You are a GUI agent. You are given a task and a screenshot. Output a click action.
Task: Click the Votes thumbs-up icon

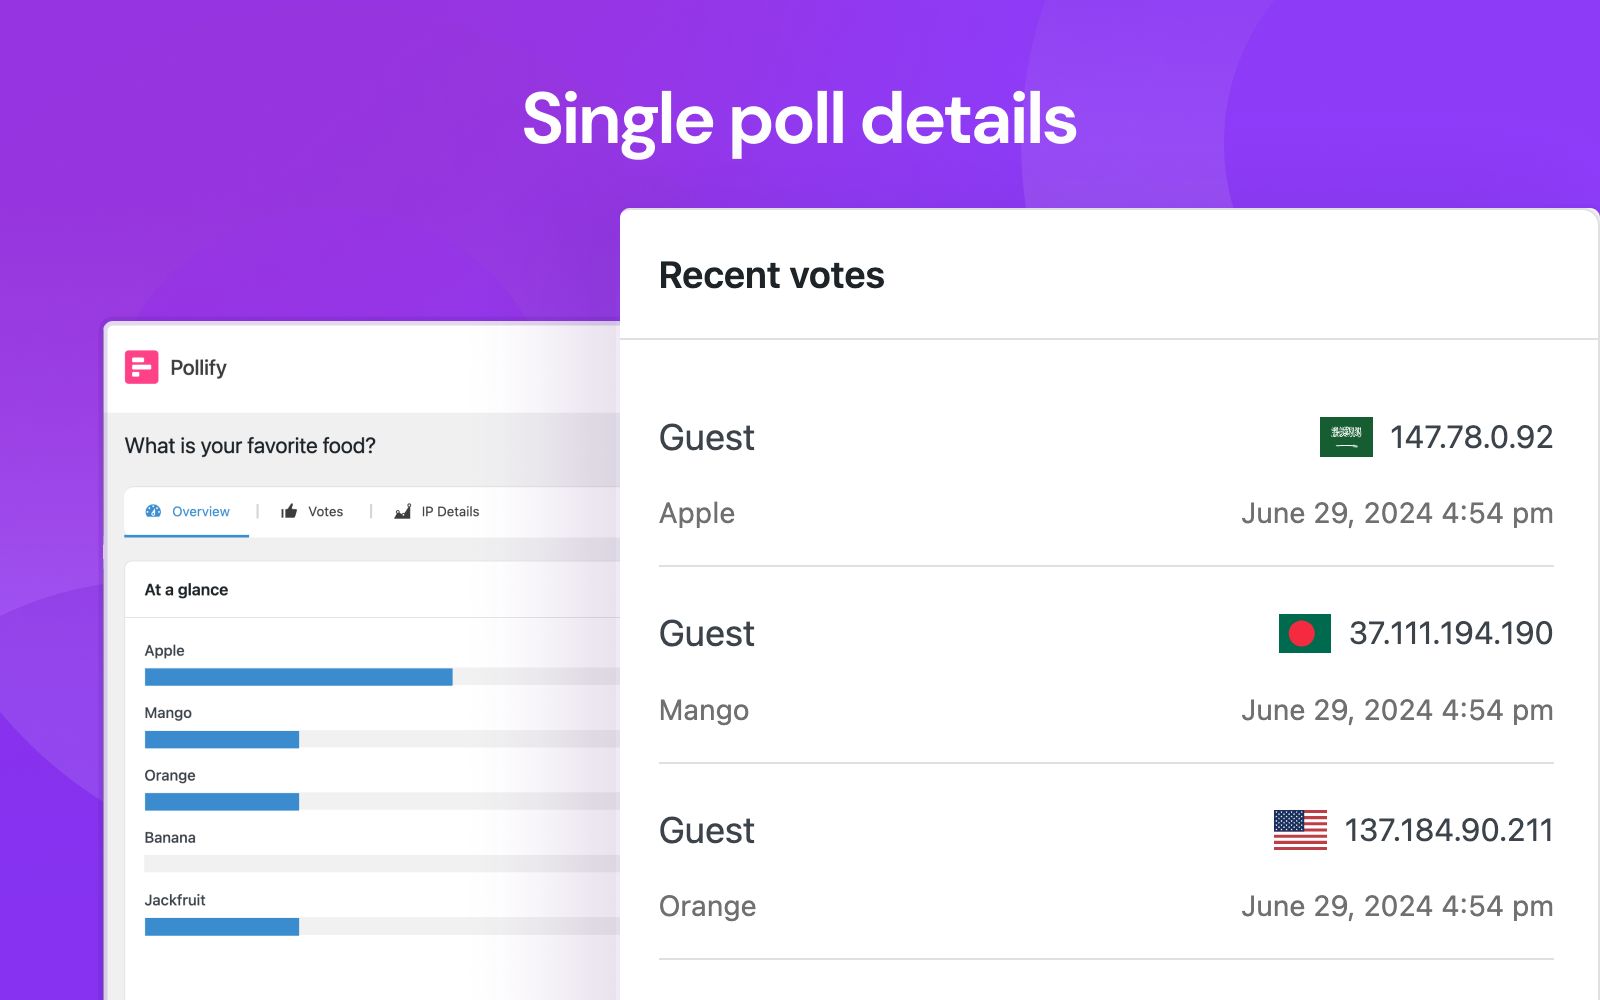point(289,511)
